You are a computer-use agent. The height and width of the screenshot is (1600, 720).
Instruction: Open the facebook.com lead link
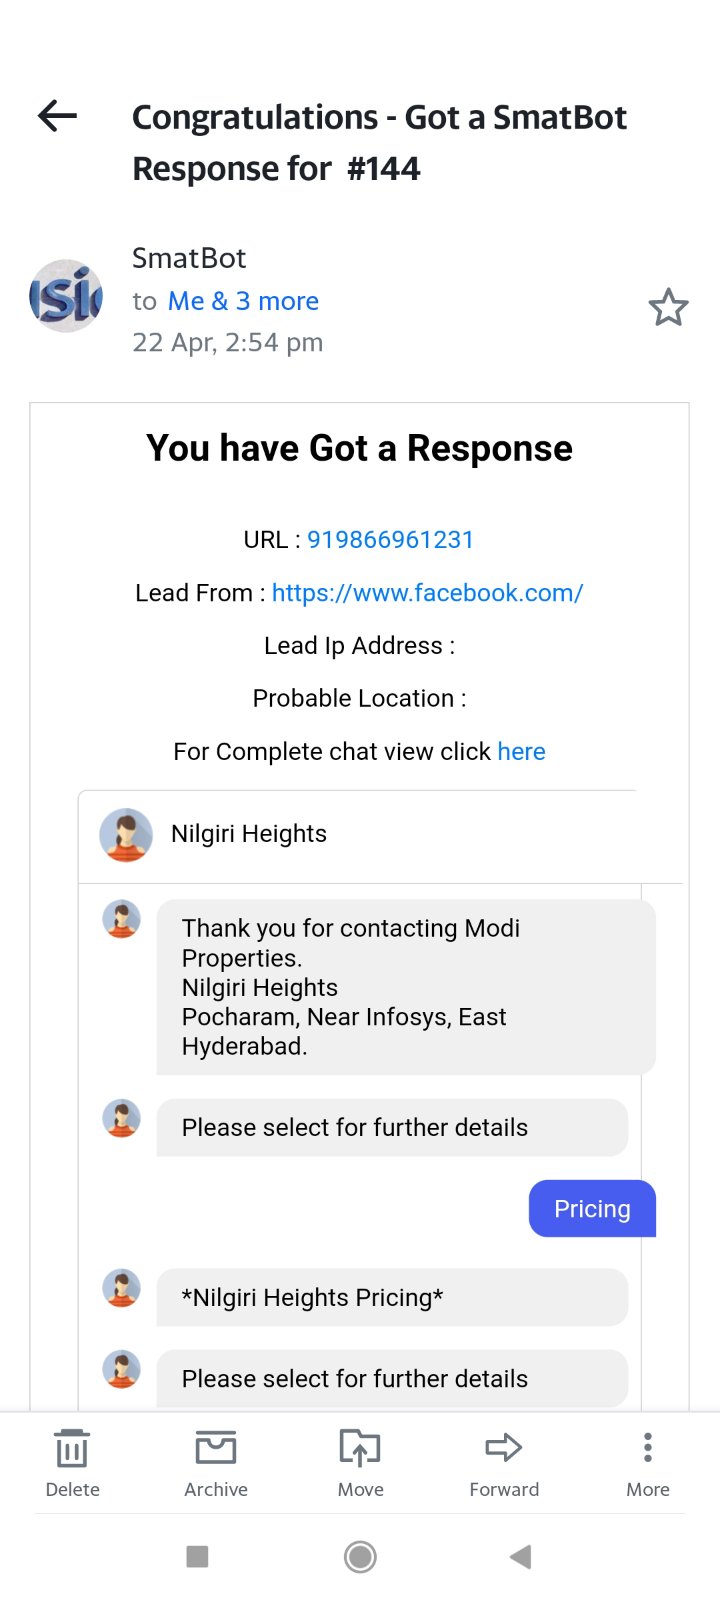[x=427, y=593]
